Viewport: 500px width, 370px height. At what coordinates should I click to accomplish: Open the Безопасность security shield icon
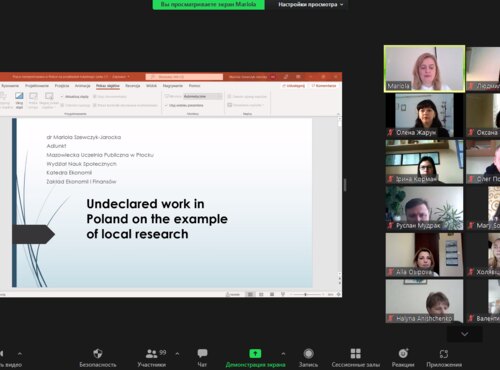pos(98,353)
